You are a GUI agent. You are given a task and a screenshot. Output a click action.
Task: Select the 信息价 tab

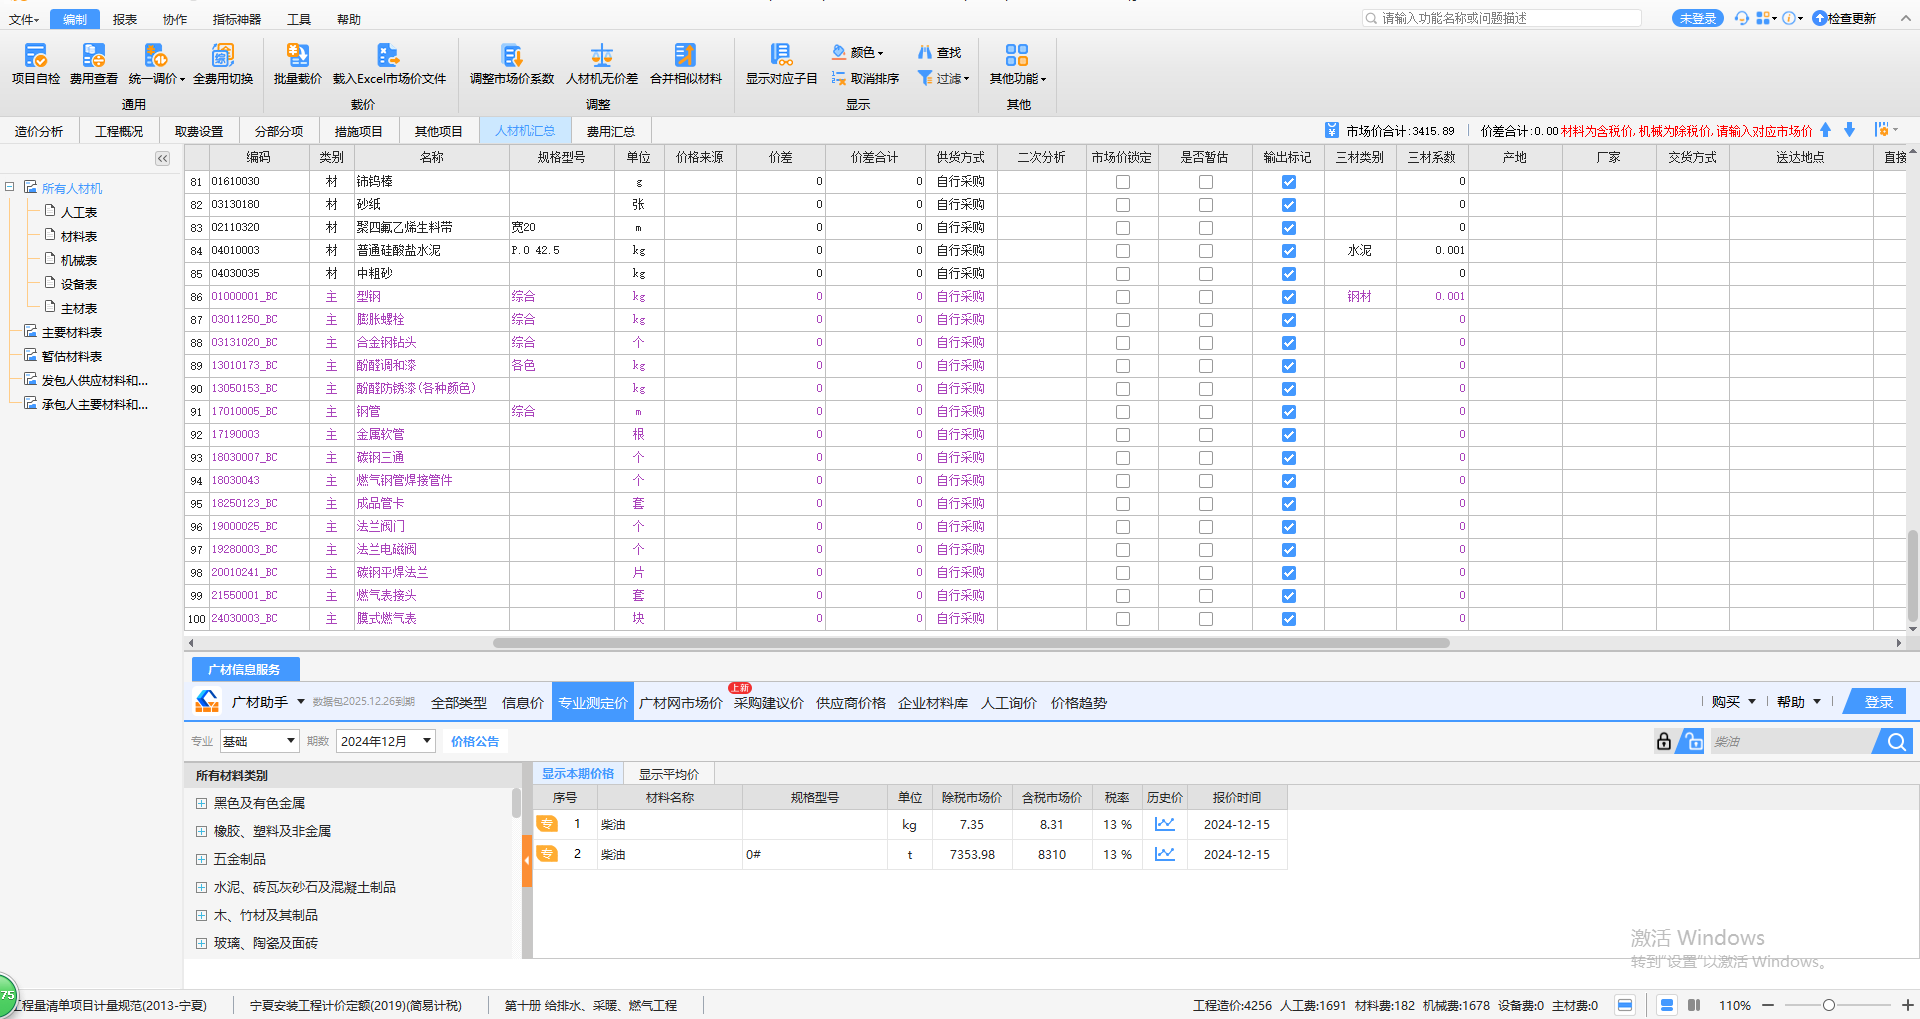point(523,703)
